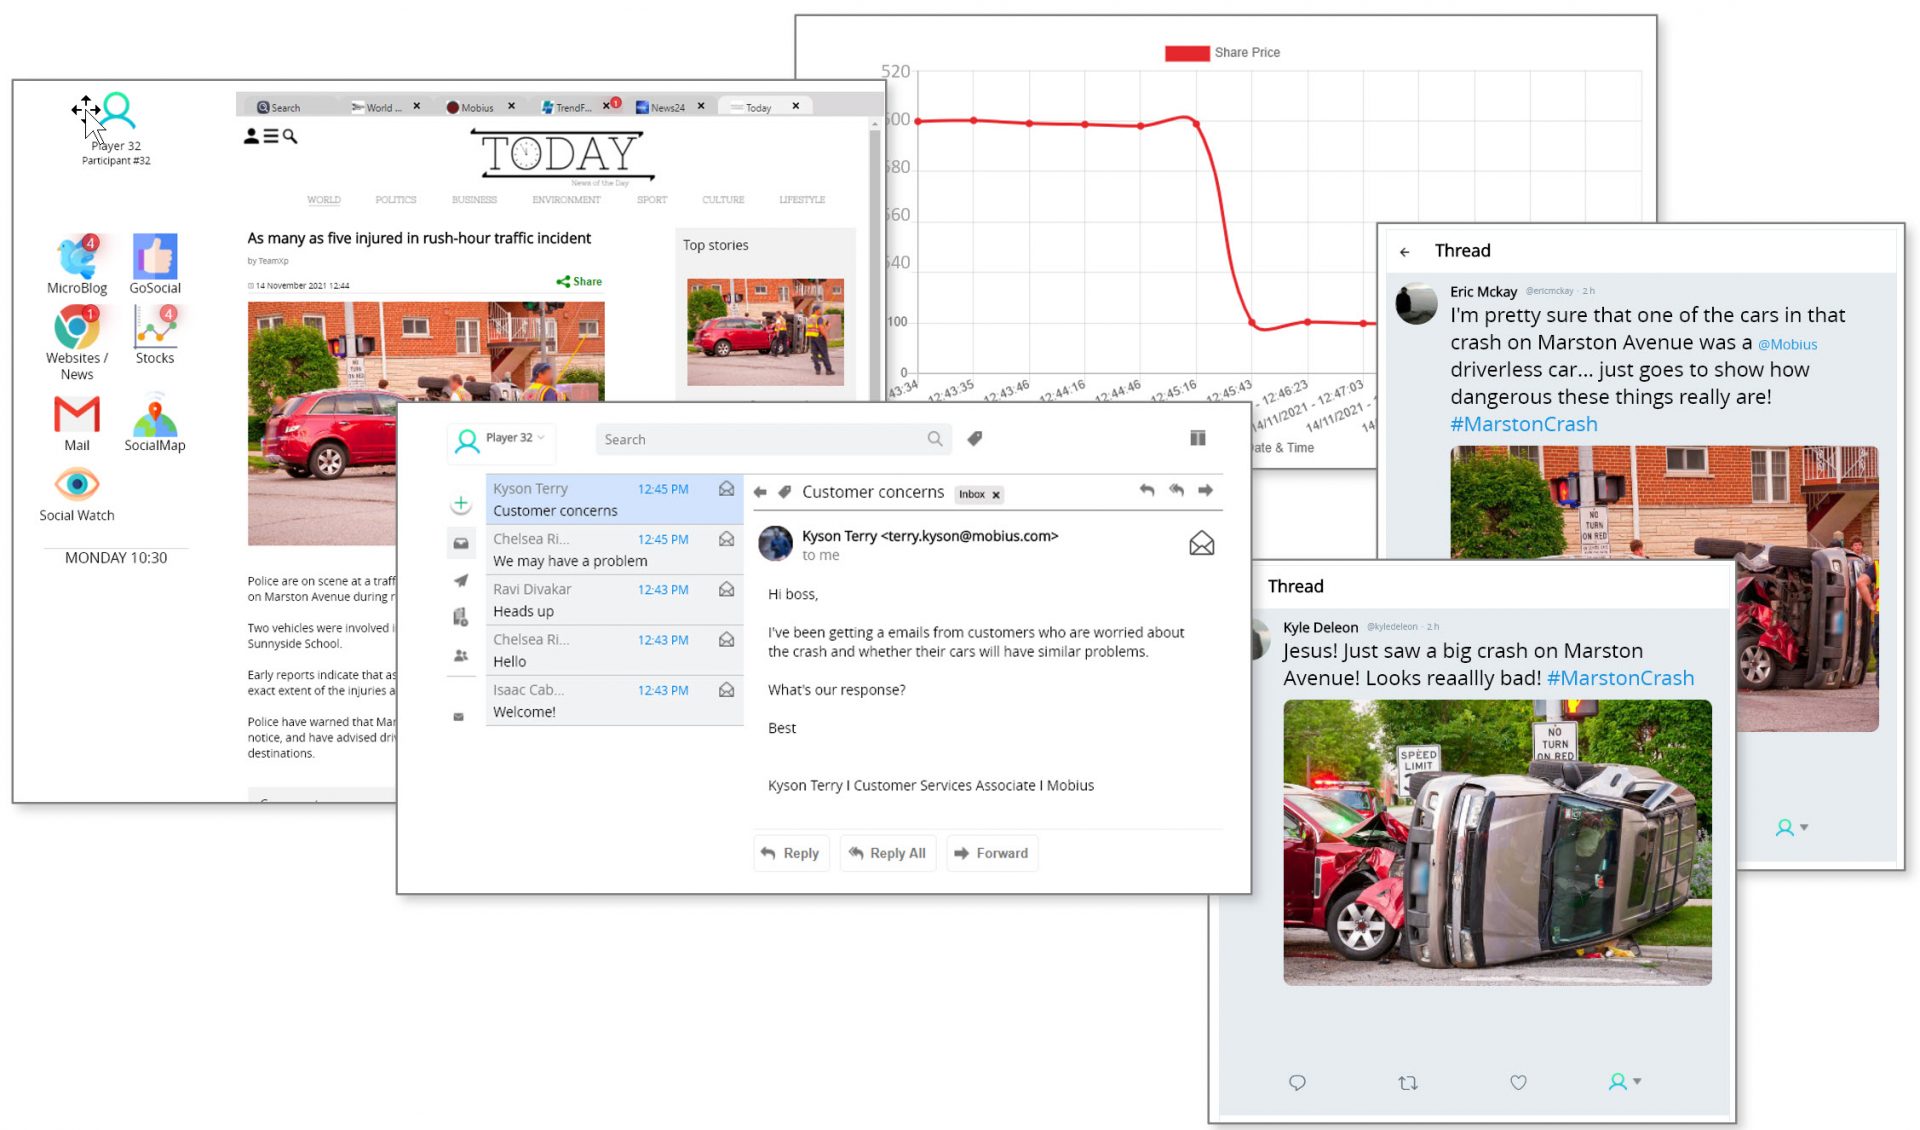Open account dropdown arrow under Eric Mckay's thread

[x=1804, y=827]
